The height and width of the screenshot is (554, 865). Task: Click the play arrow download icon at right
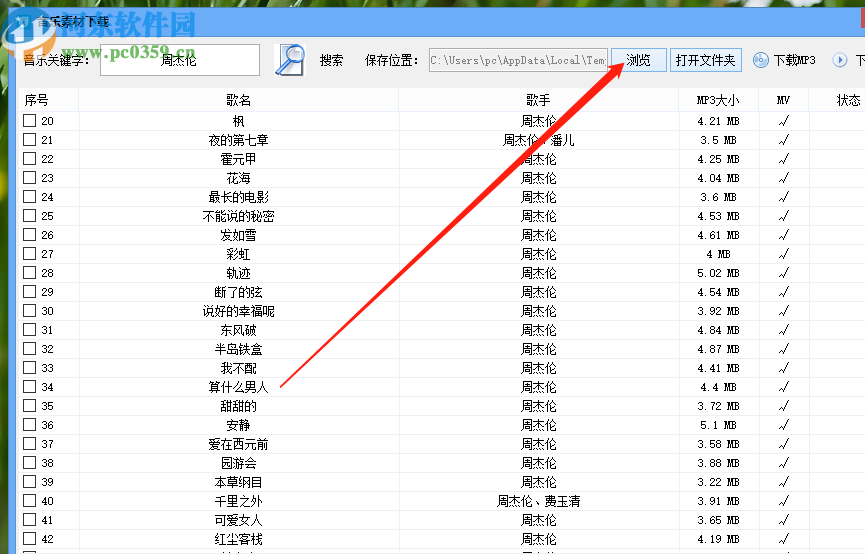coord(840,60)
